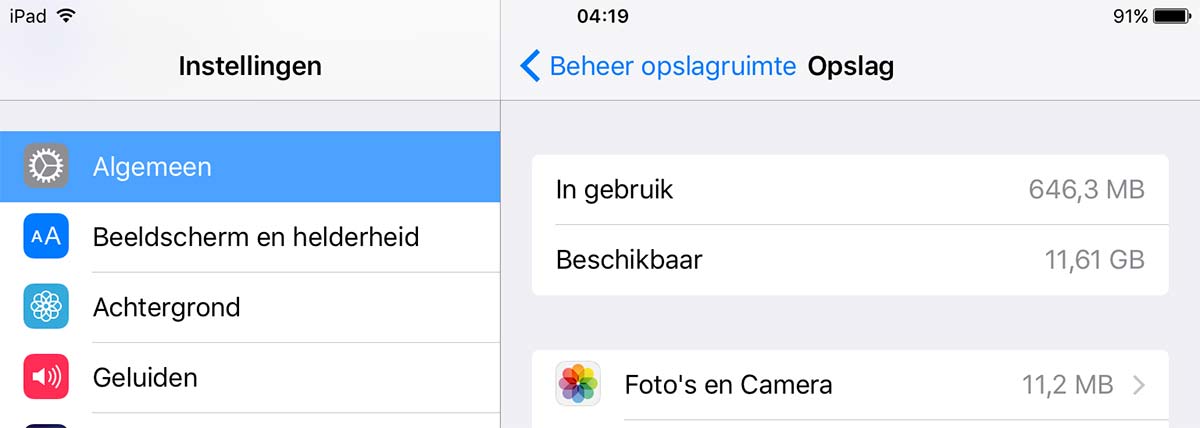This screenshot has height=428, width=1200.
Task: Tap the In gebruik storage row
Action: 850,190
